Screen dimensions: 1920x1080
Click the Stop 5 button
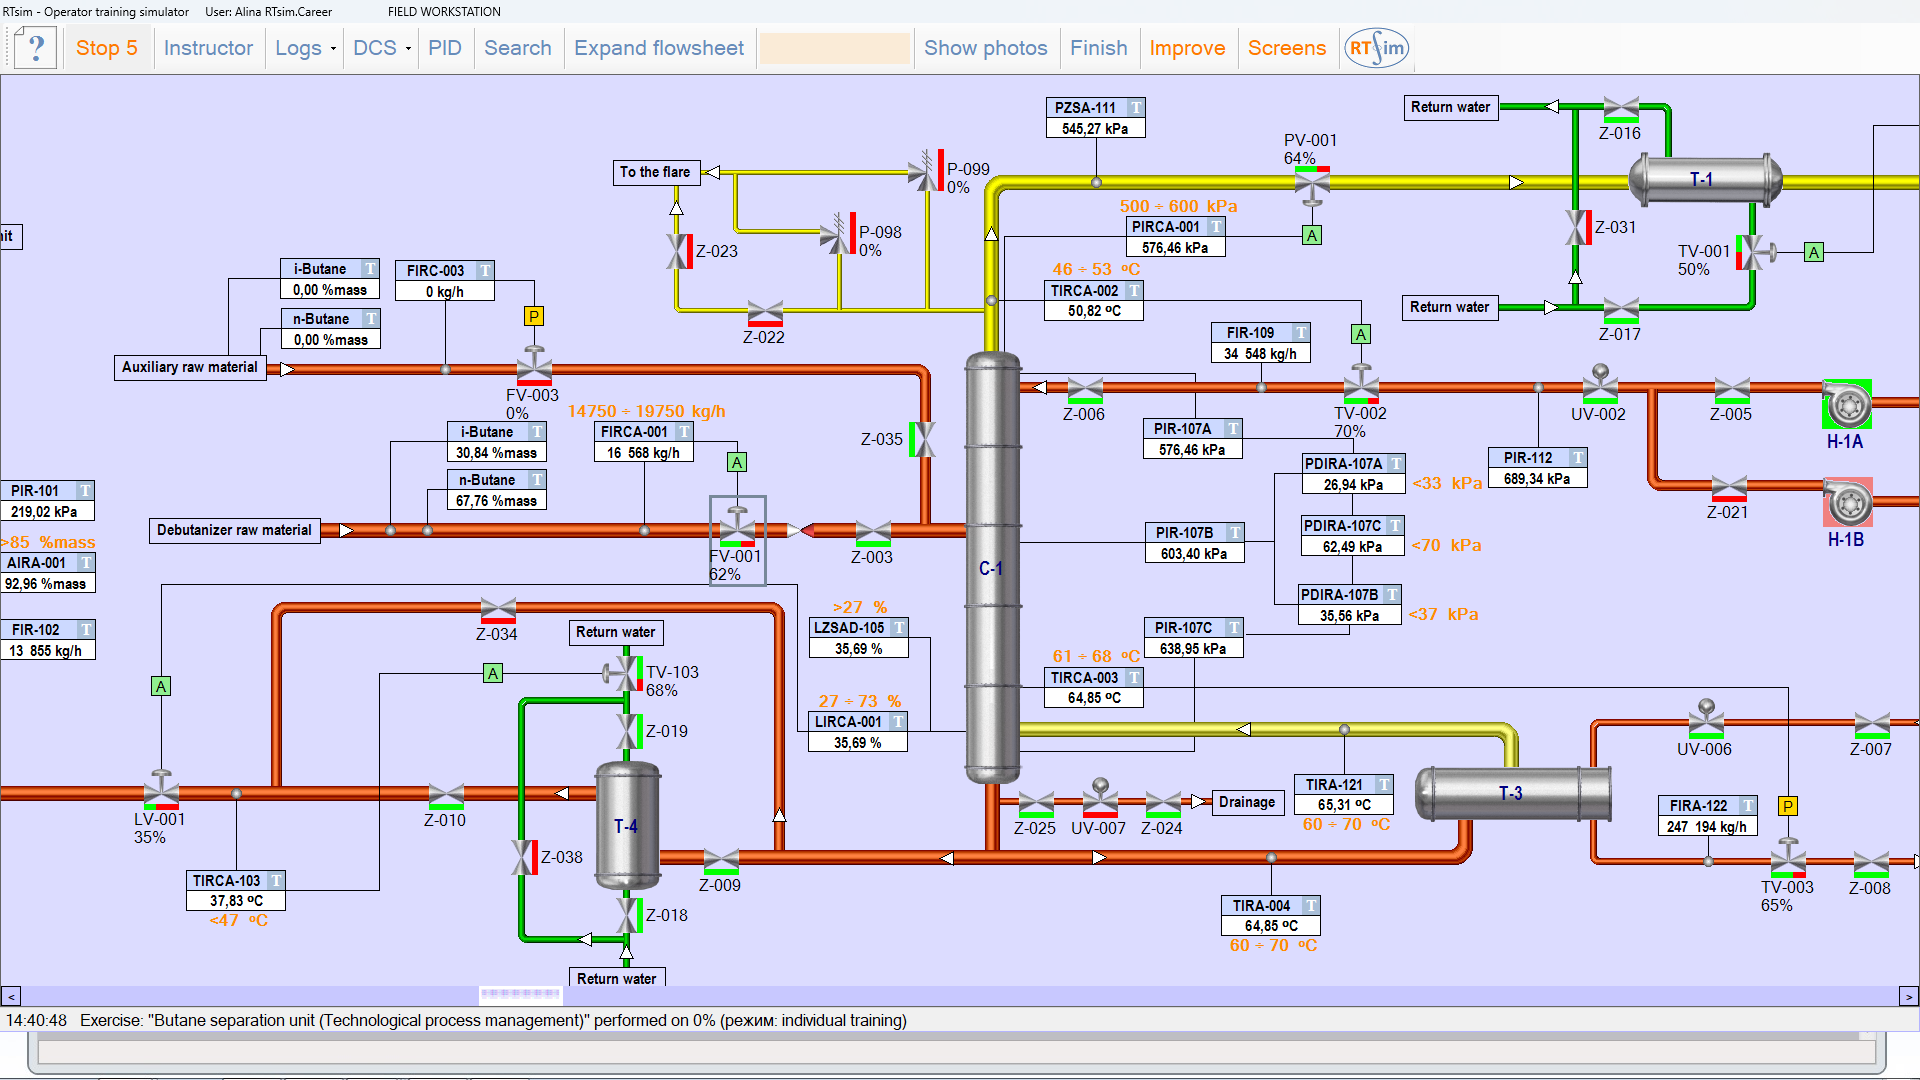(107, 48)
